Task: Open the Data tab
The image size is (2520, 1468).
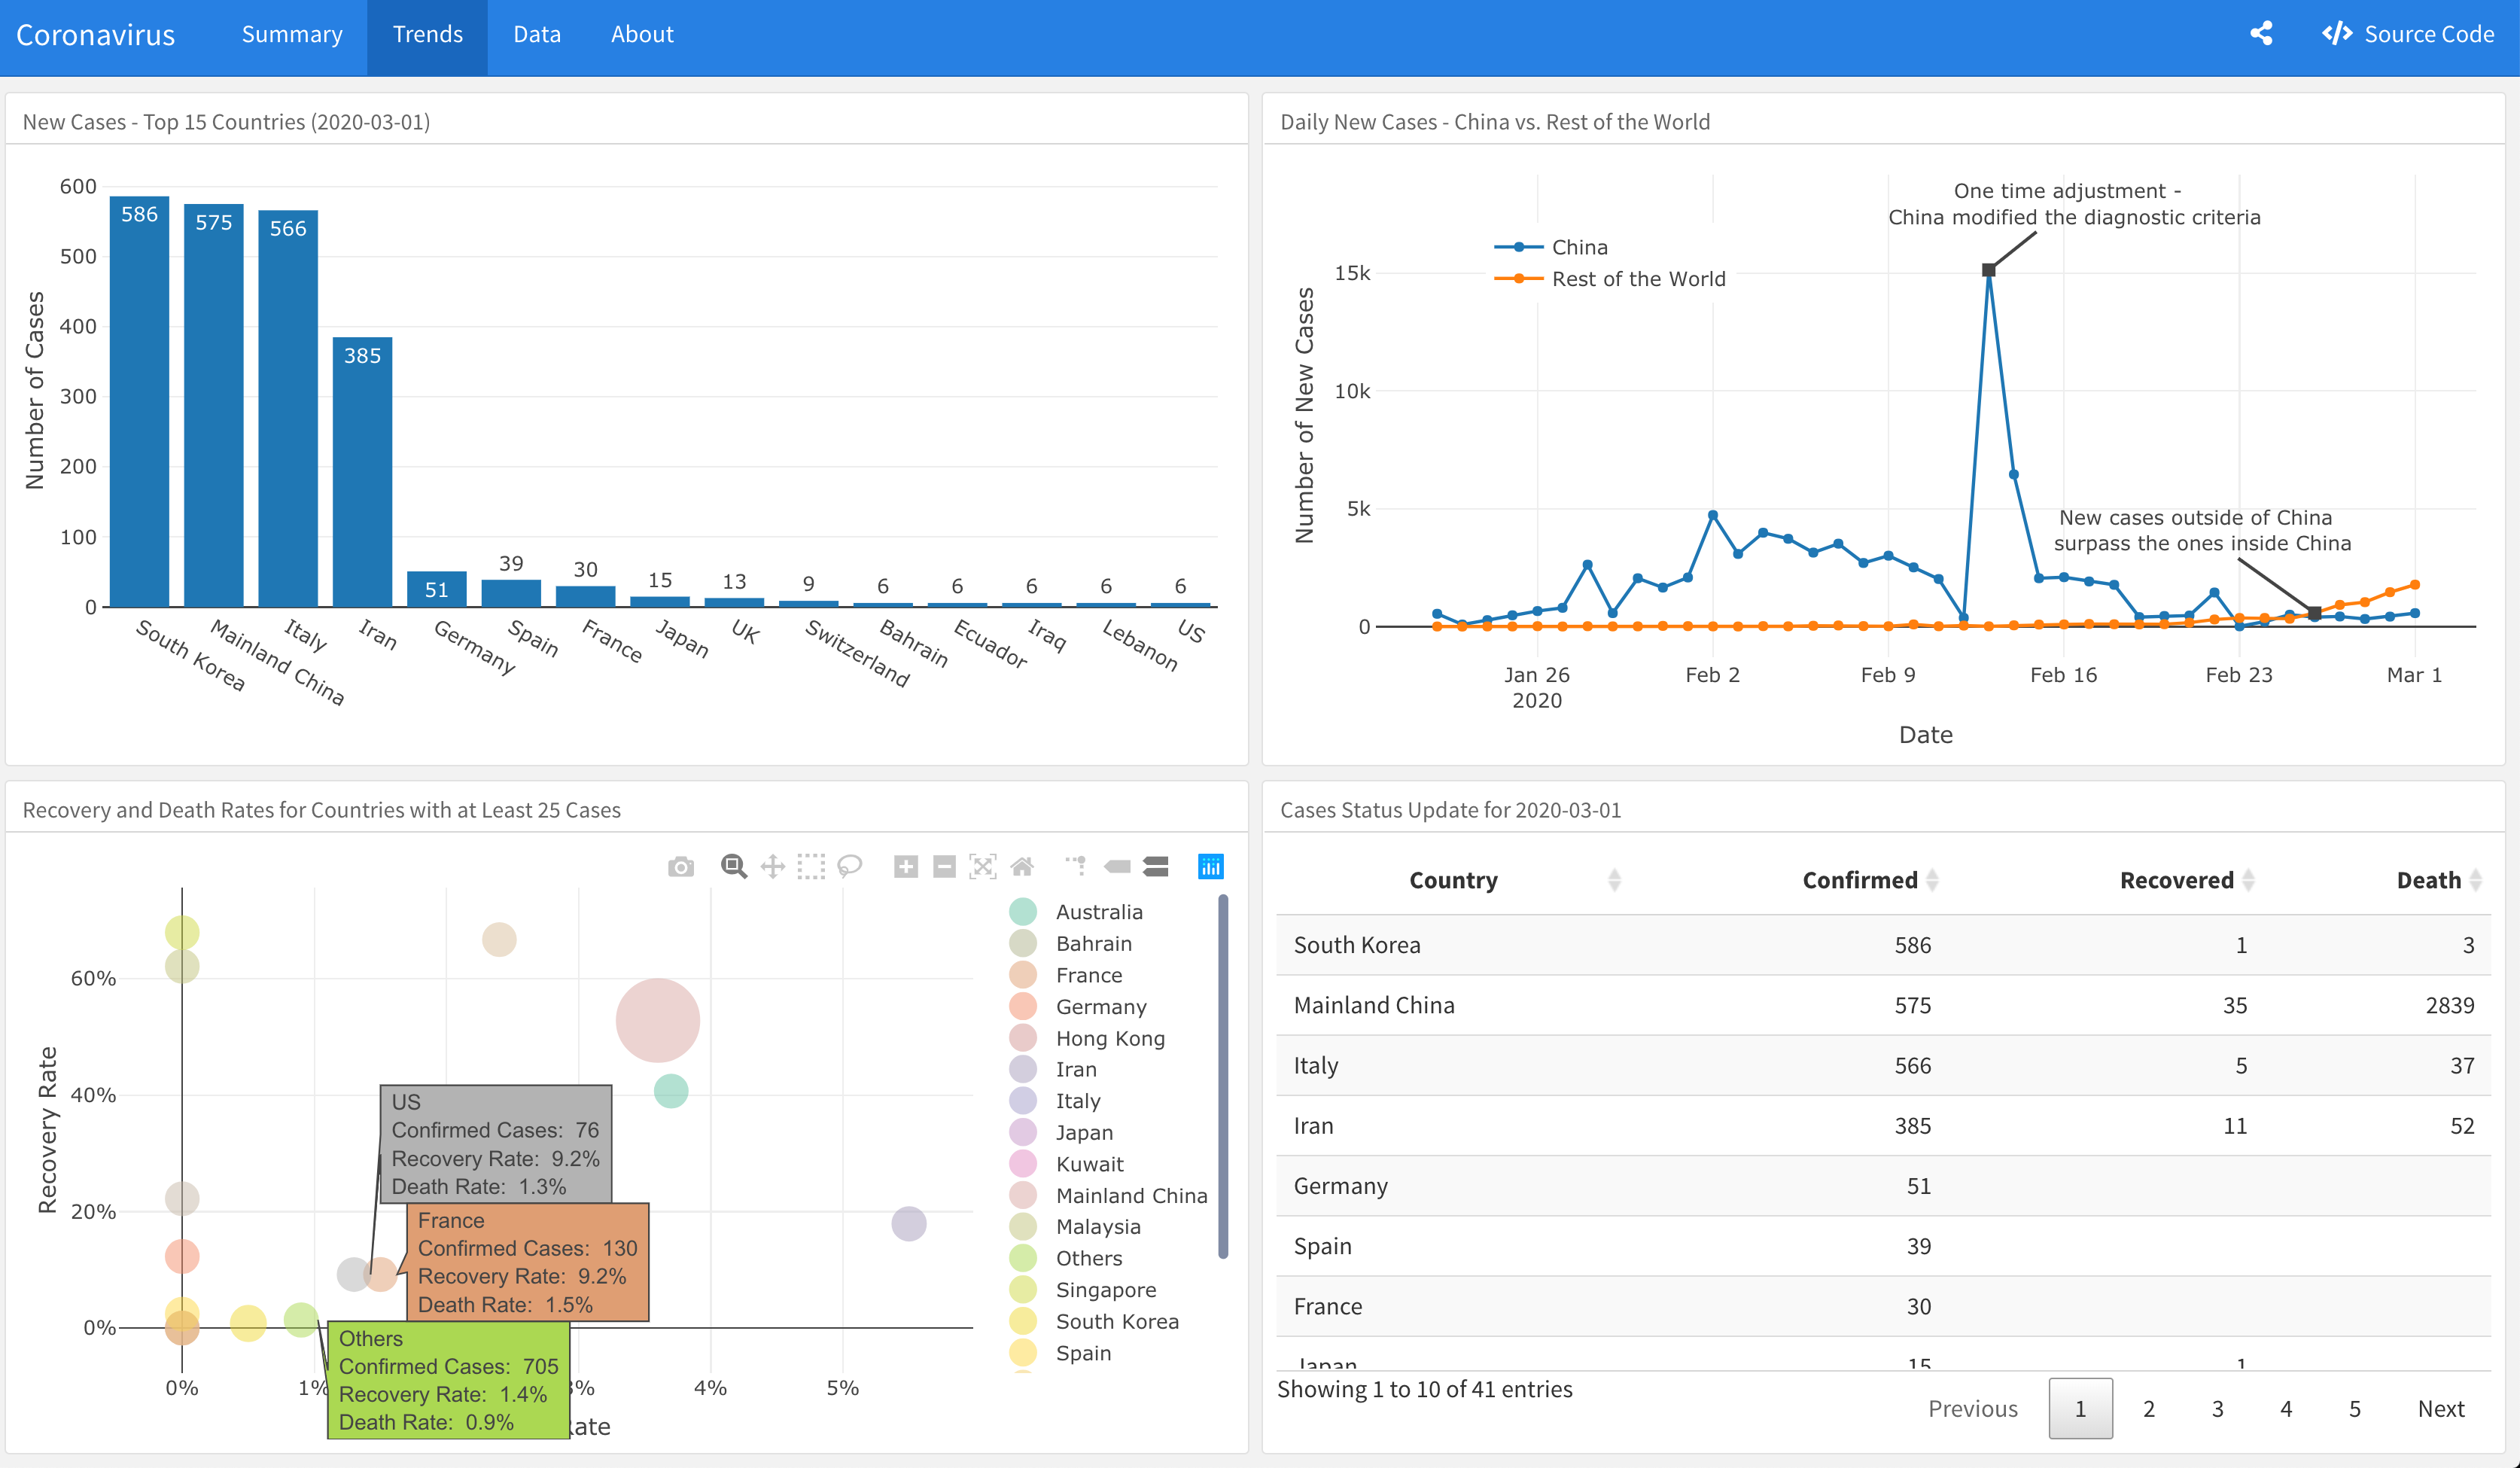Action: point(537,34)
